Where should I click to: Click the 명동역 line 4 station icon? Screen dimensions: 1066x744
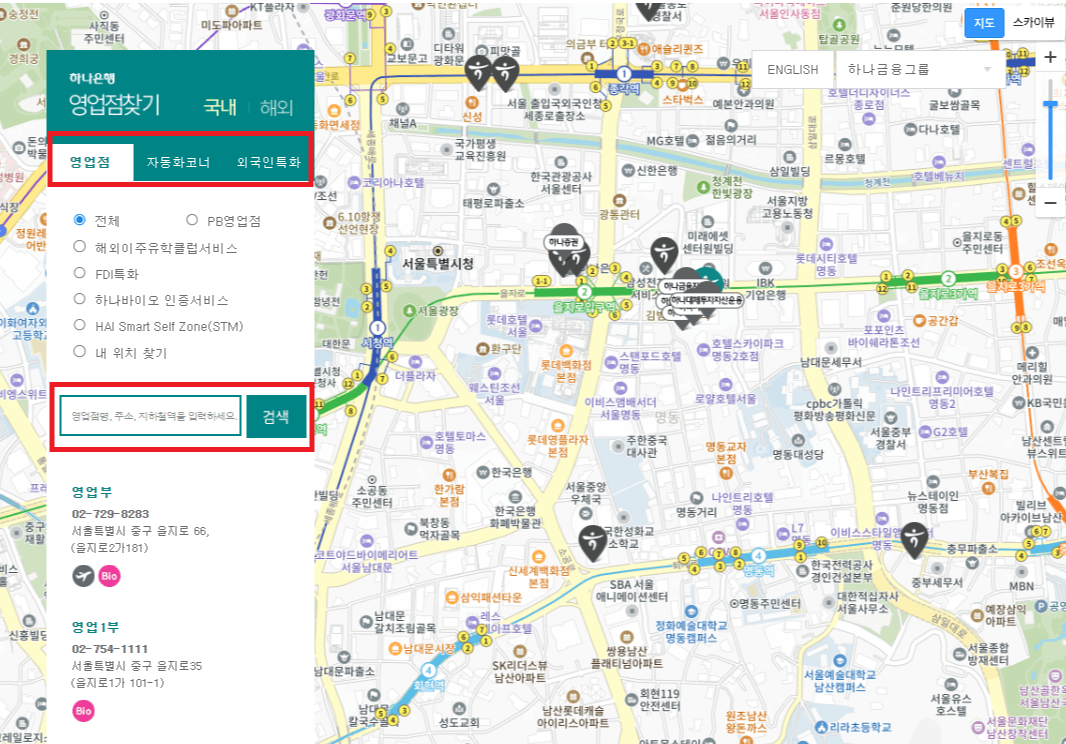pos(757,556)
